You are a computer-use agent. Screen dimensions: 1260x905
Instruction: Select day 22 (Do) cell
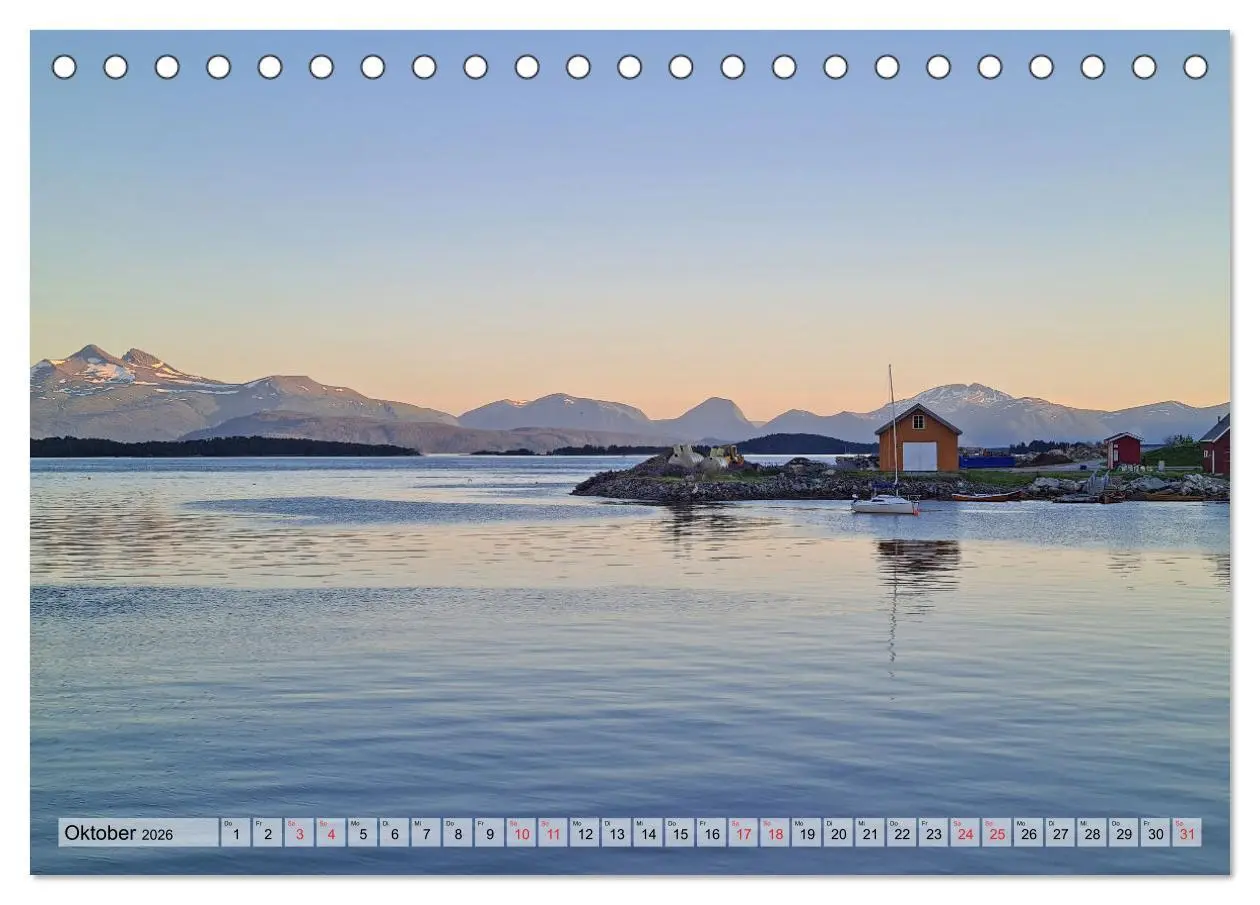(902, 833)
